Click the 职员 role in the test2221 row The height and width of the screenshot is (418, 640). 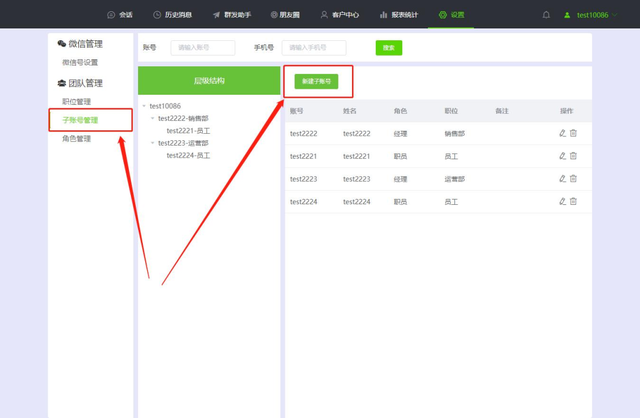pyautogui.click(x=400, y=156)
